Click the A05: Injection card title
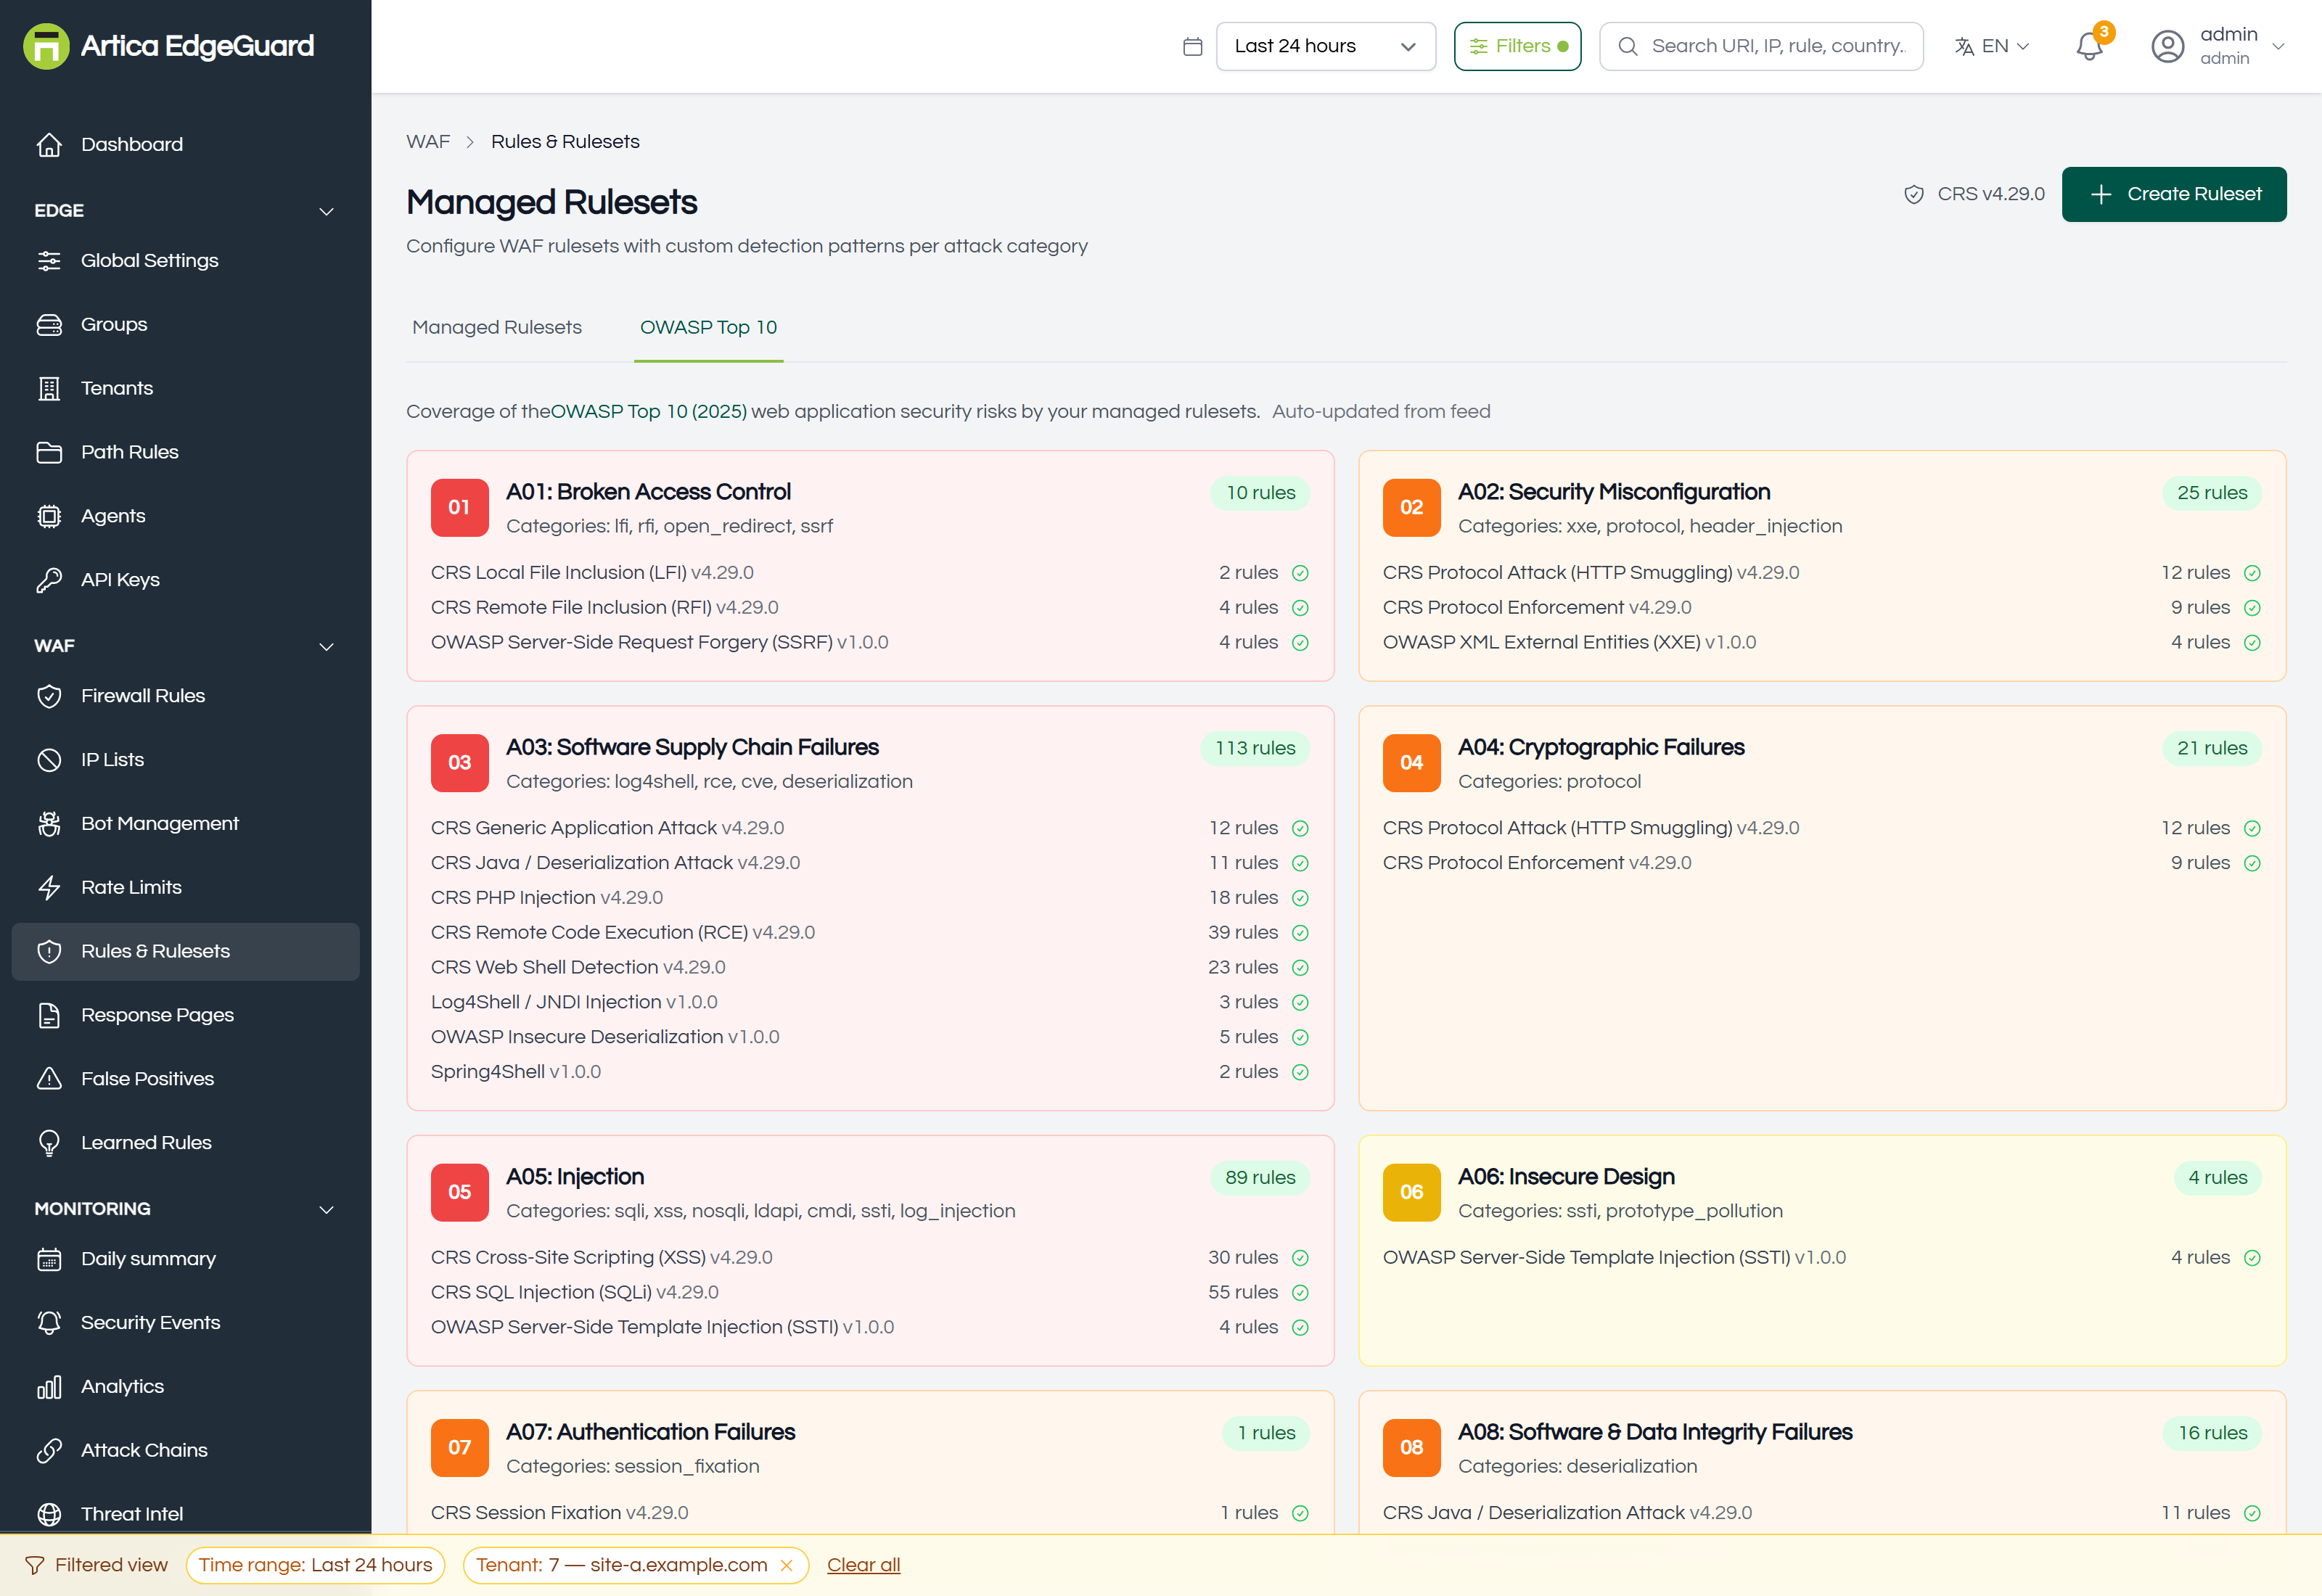Image resolution: width=2322 pixels, height=1596 pixels. coord(575,1177)
